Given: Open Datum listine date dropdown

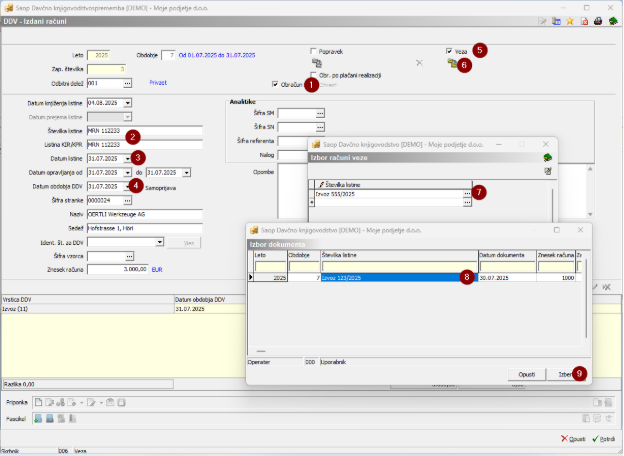Looking at the screenshot, I should pyautogui.click(x=127, y=158).
